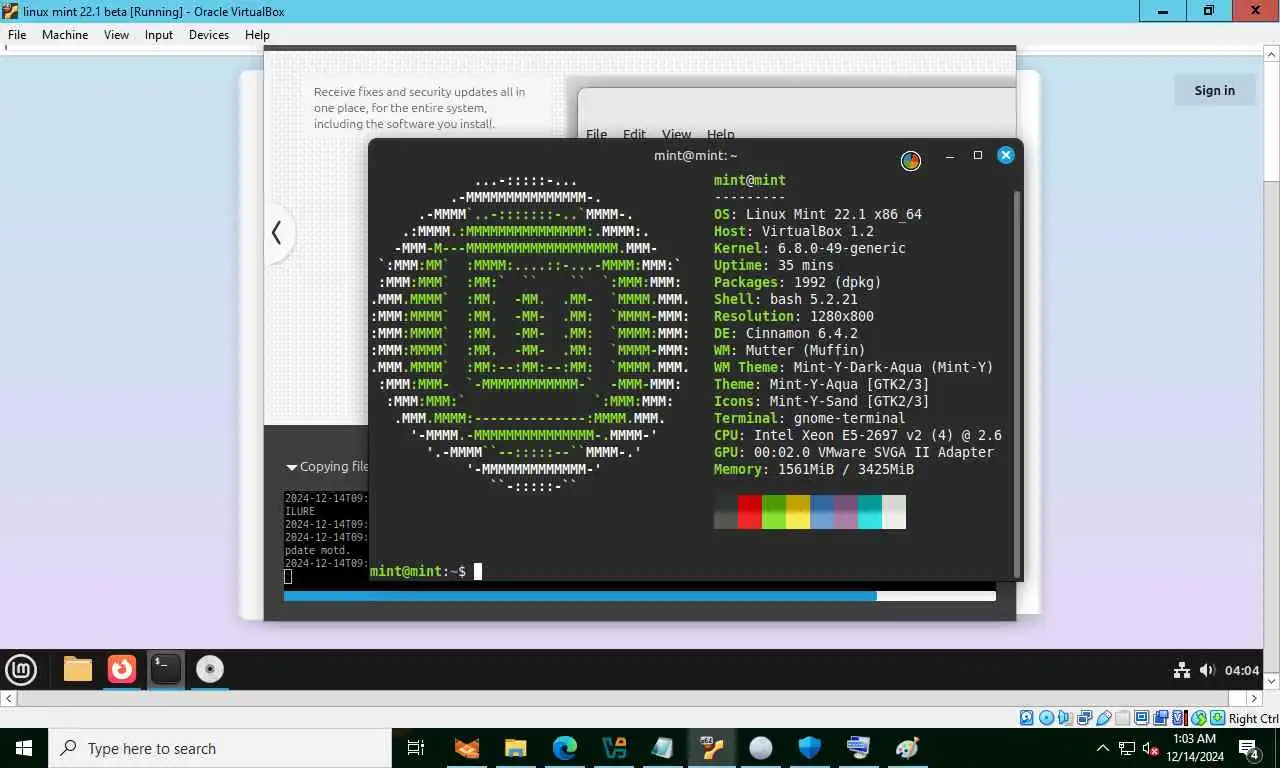Image resolution: width=1280 pixels, height=768 pixels.
Task: Open Windows notification center
Action: click(x=1249, y=748)
